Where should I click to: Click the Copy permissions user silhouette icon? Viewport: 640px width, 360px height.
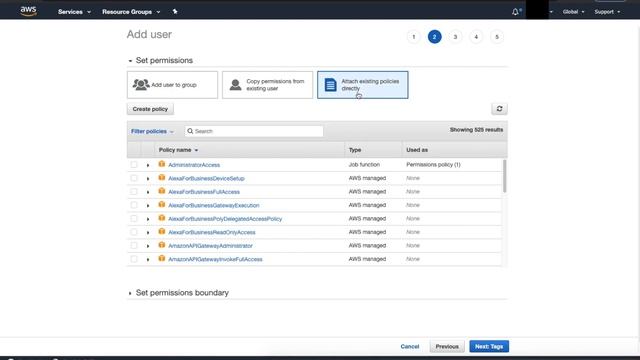(235, 84)
